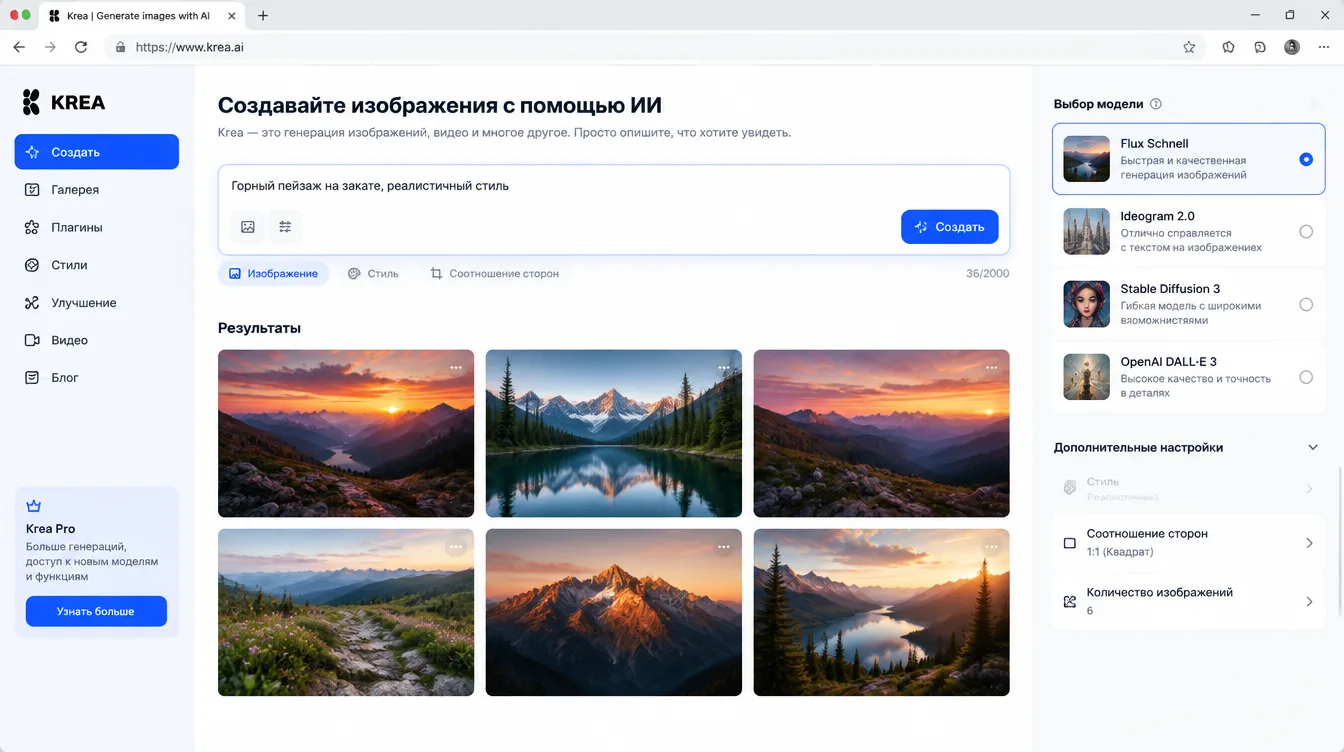The height and width of the screenshot is (752, 1344).
Task: Select the Ideogram 2.0 radio button
Action: [1306, 232]
